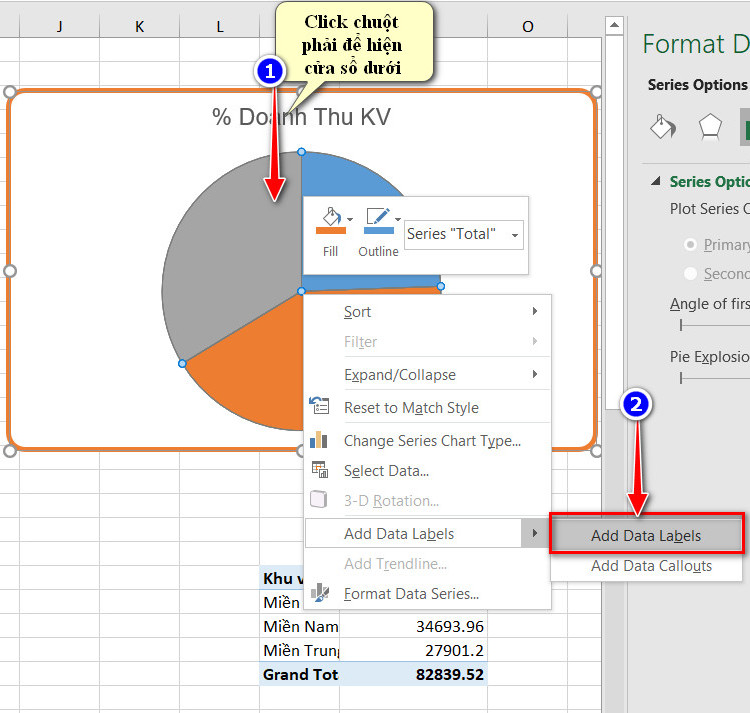Open Fill & Line tab in Format pane

[x=663, y=127]
